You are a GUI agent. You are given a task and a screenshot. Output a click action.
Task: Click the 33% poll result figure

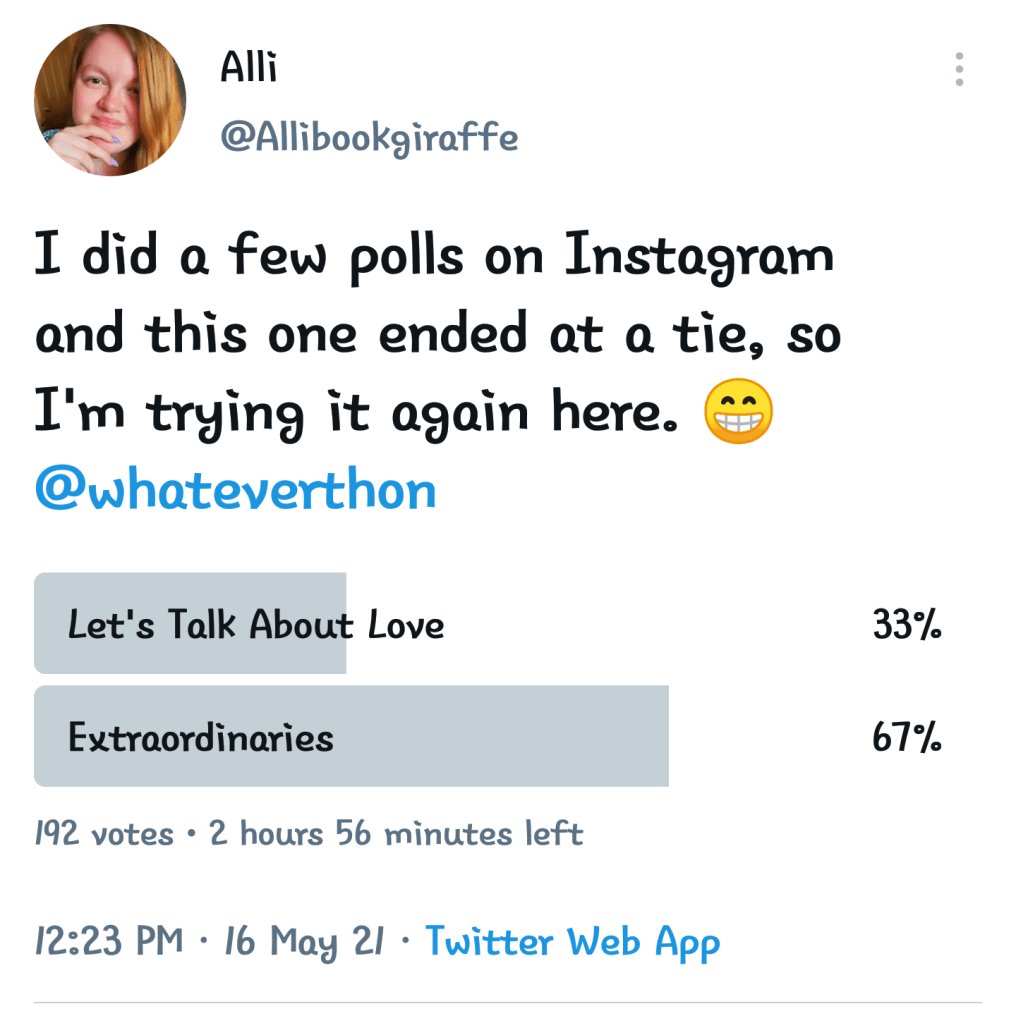click(907, 626)
